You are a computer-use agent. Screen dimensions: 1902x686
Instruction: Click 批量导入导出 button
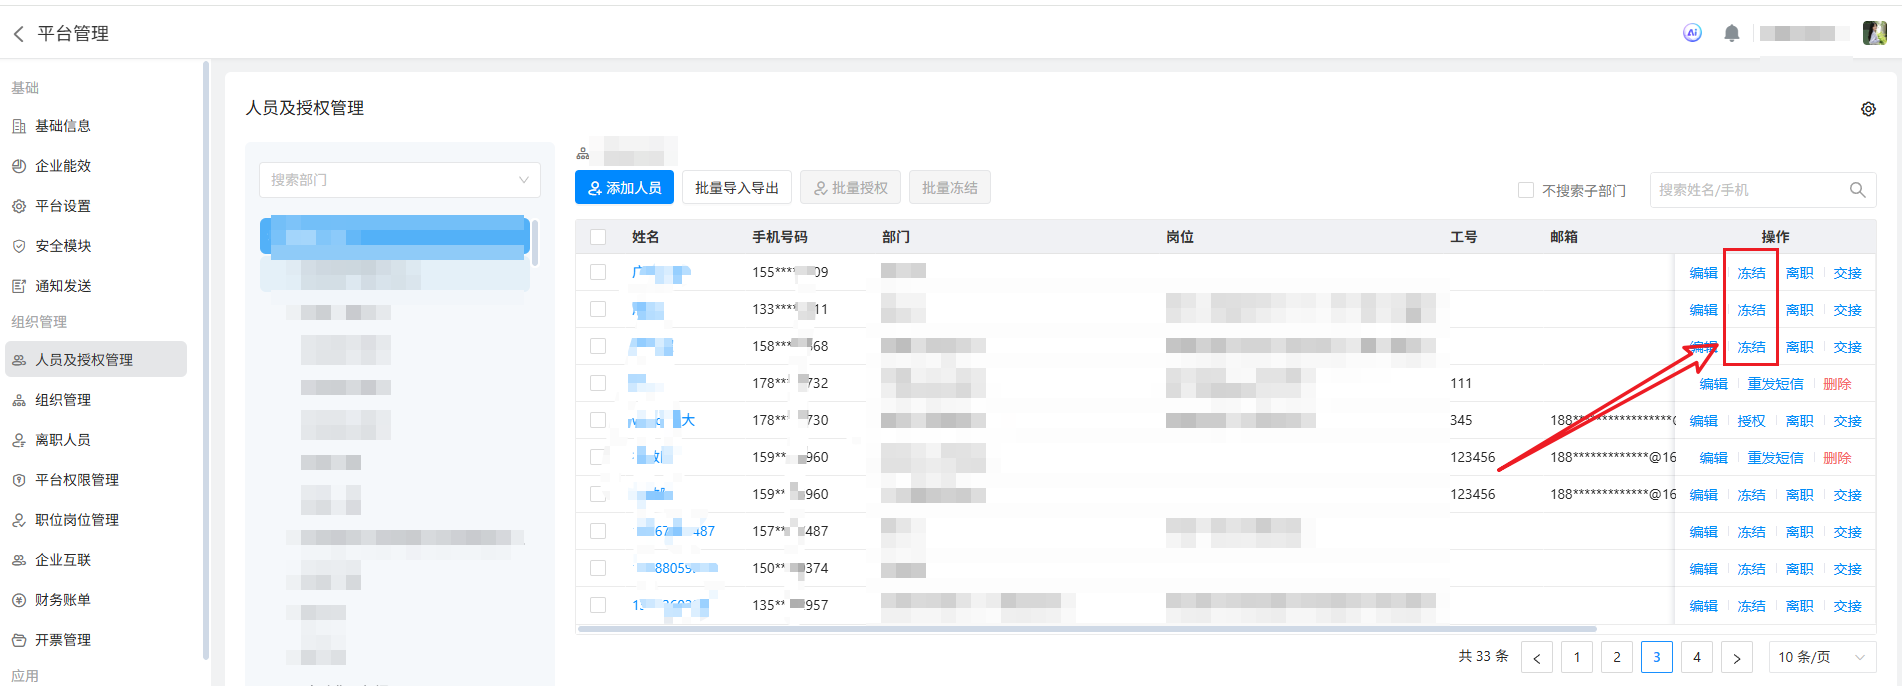coord(736,188)
